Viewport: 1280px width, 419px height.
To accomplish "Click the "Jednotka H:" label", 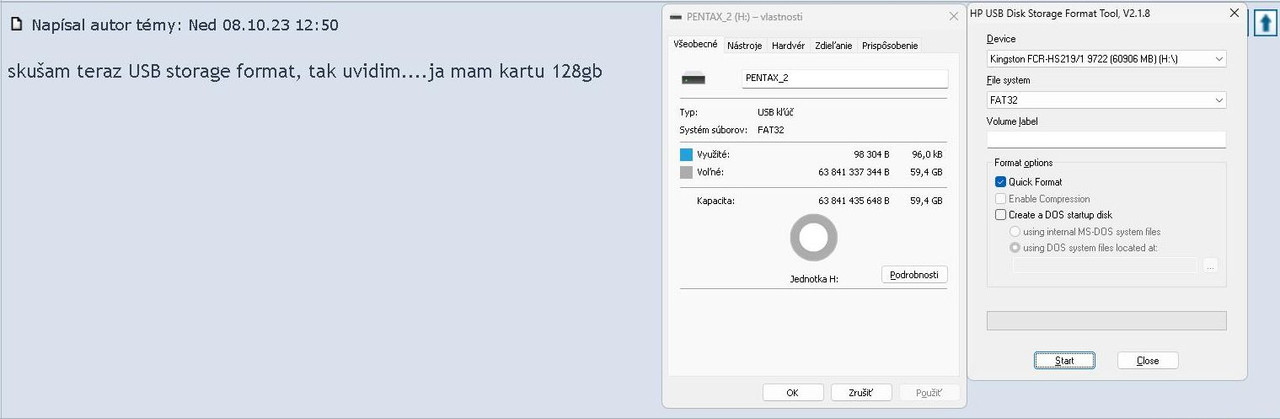I will [x=814, y=280].
